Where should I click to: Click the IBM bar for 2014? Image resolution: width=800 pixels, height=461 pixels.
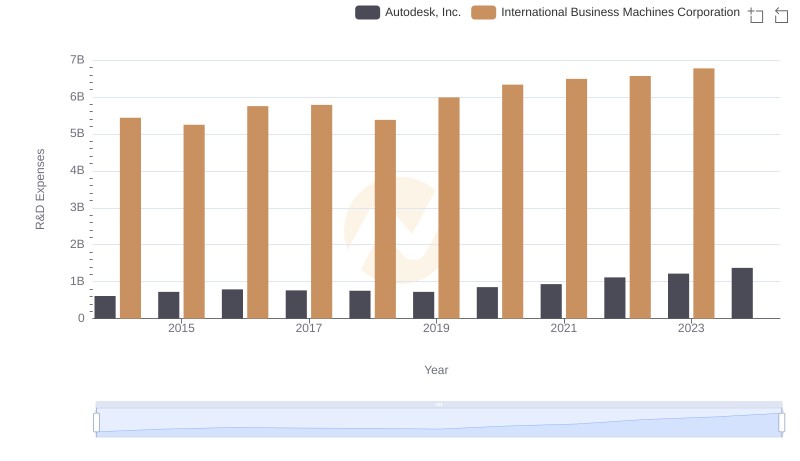[130, 218]
